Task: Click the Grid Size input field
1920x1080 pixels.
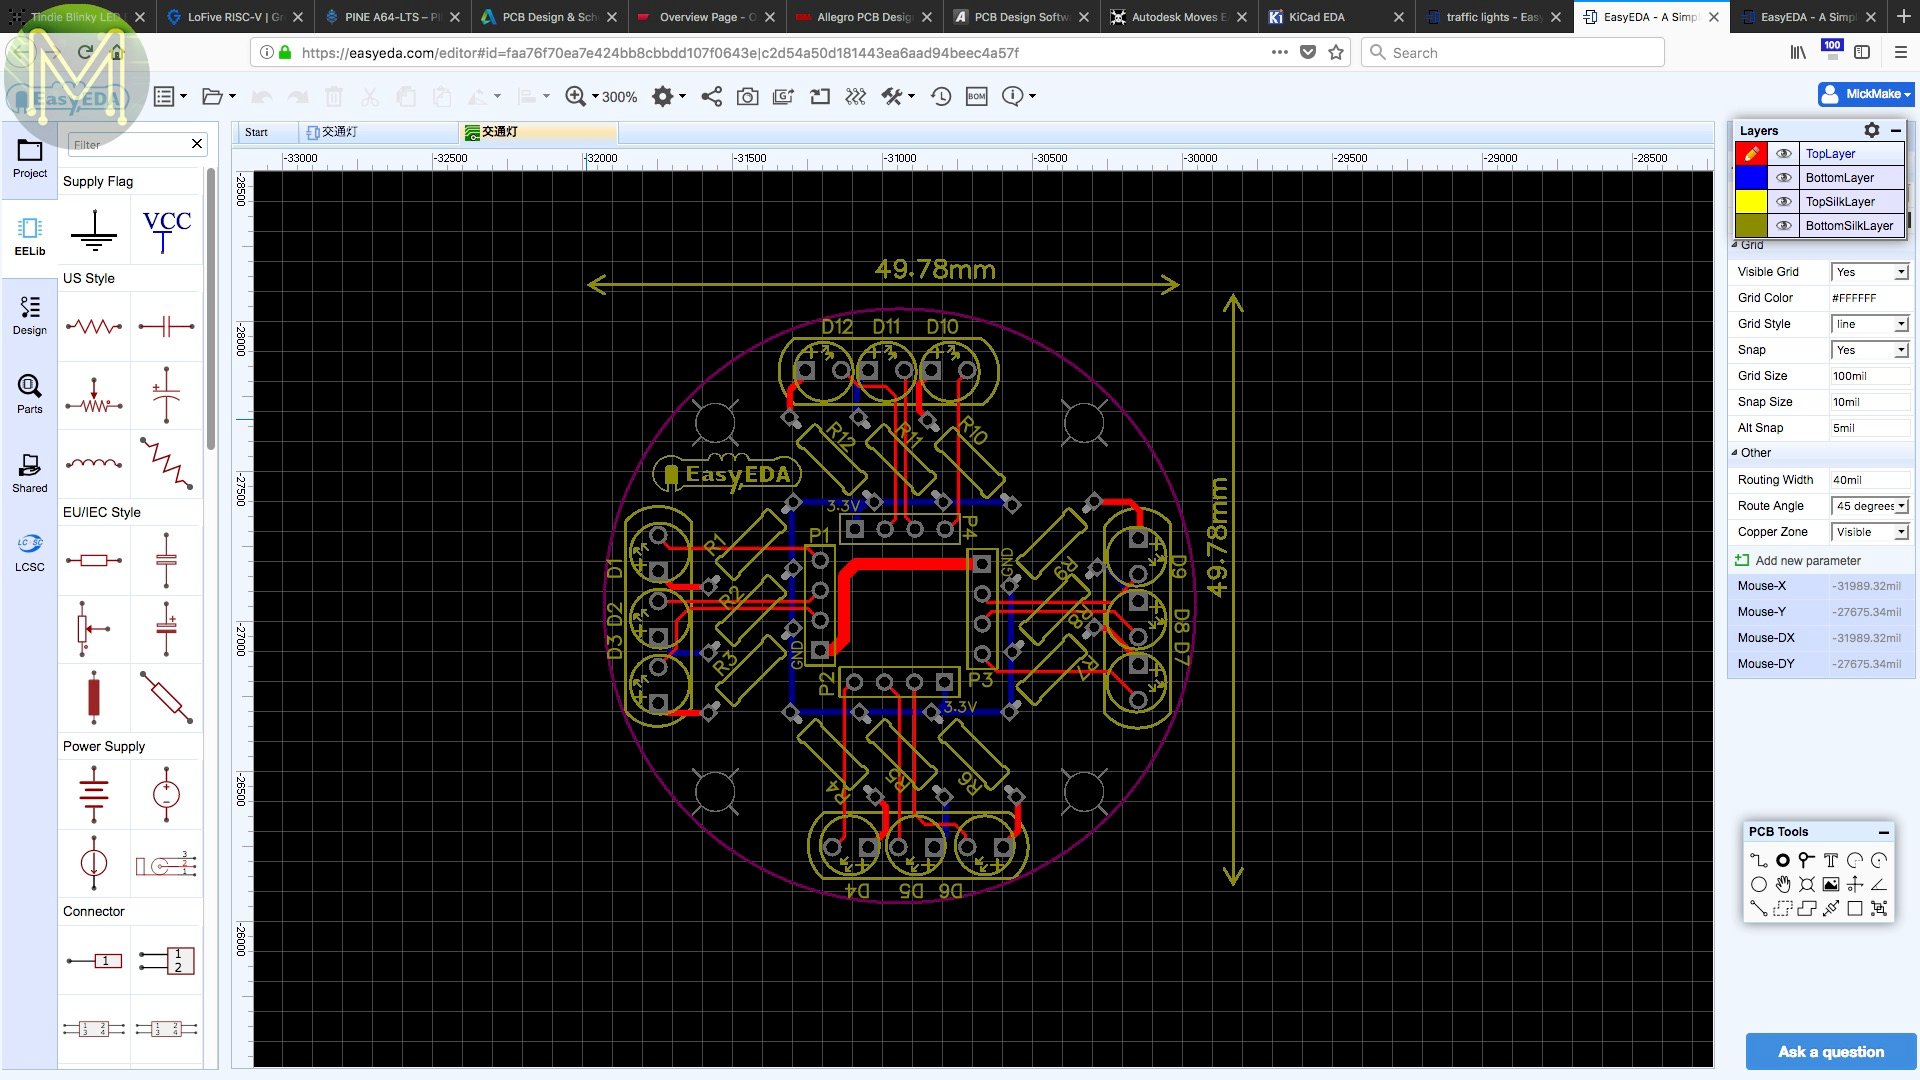Action: pyautogui.click(x=1870, y=376)
